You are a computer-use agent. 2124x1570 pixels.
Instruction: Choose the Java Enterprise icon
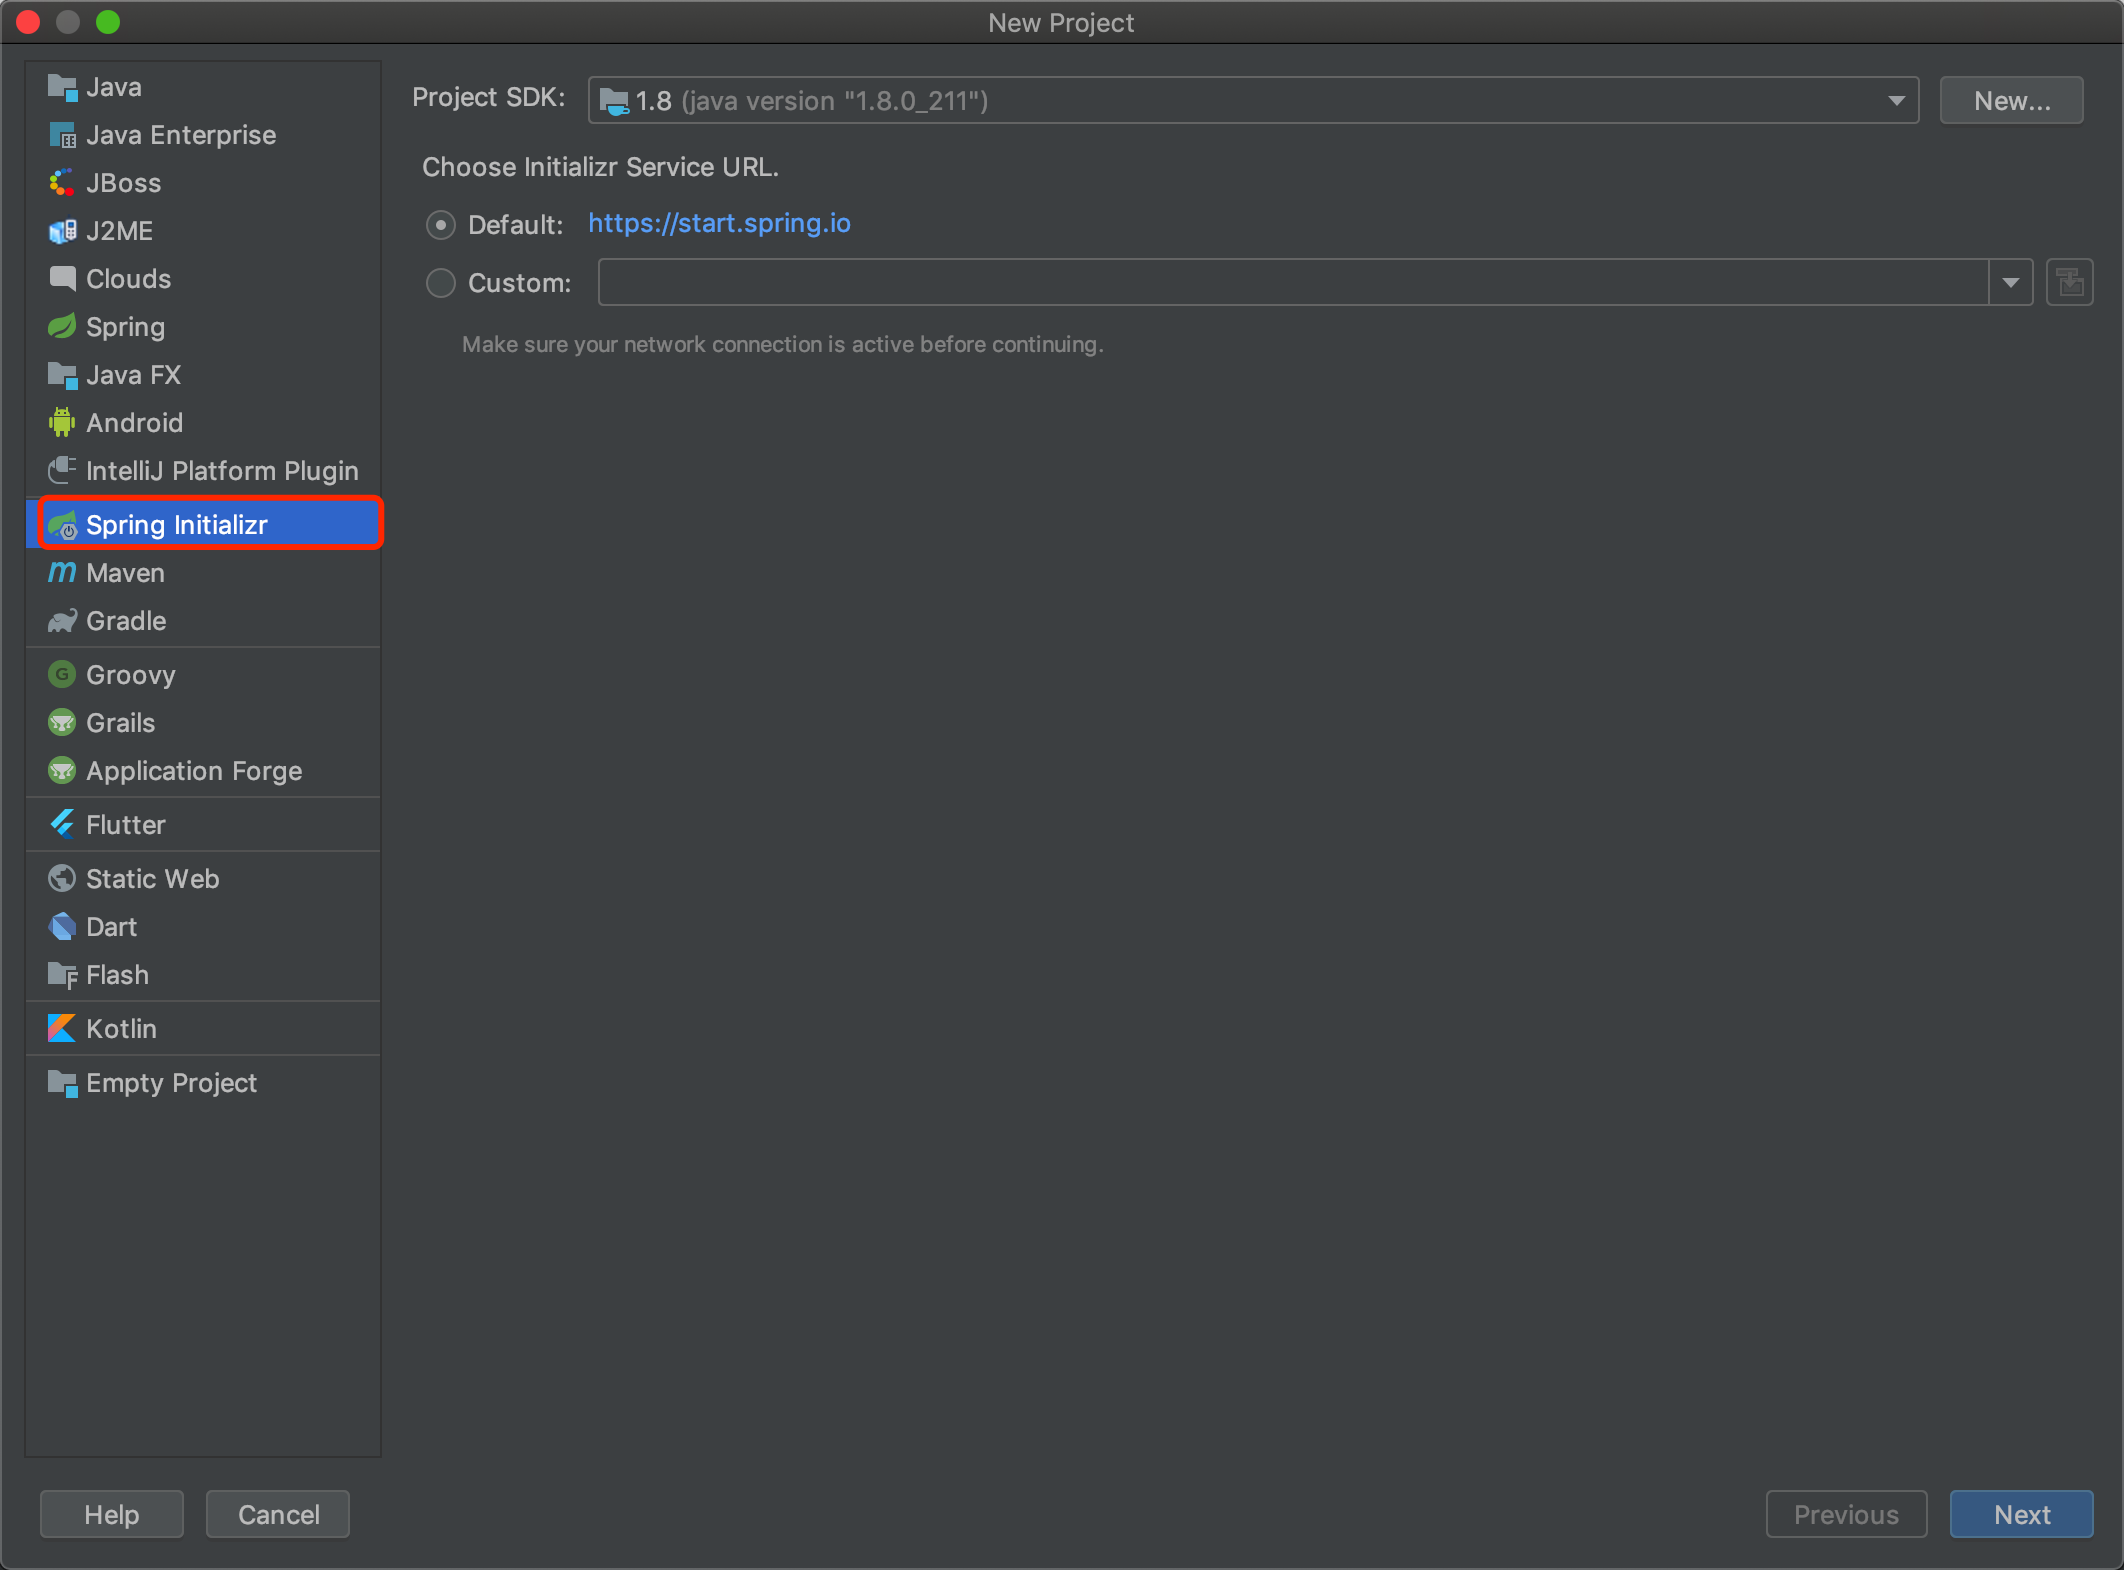click(62, 135)
